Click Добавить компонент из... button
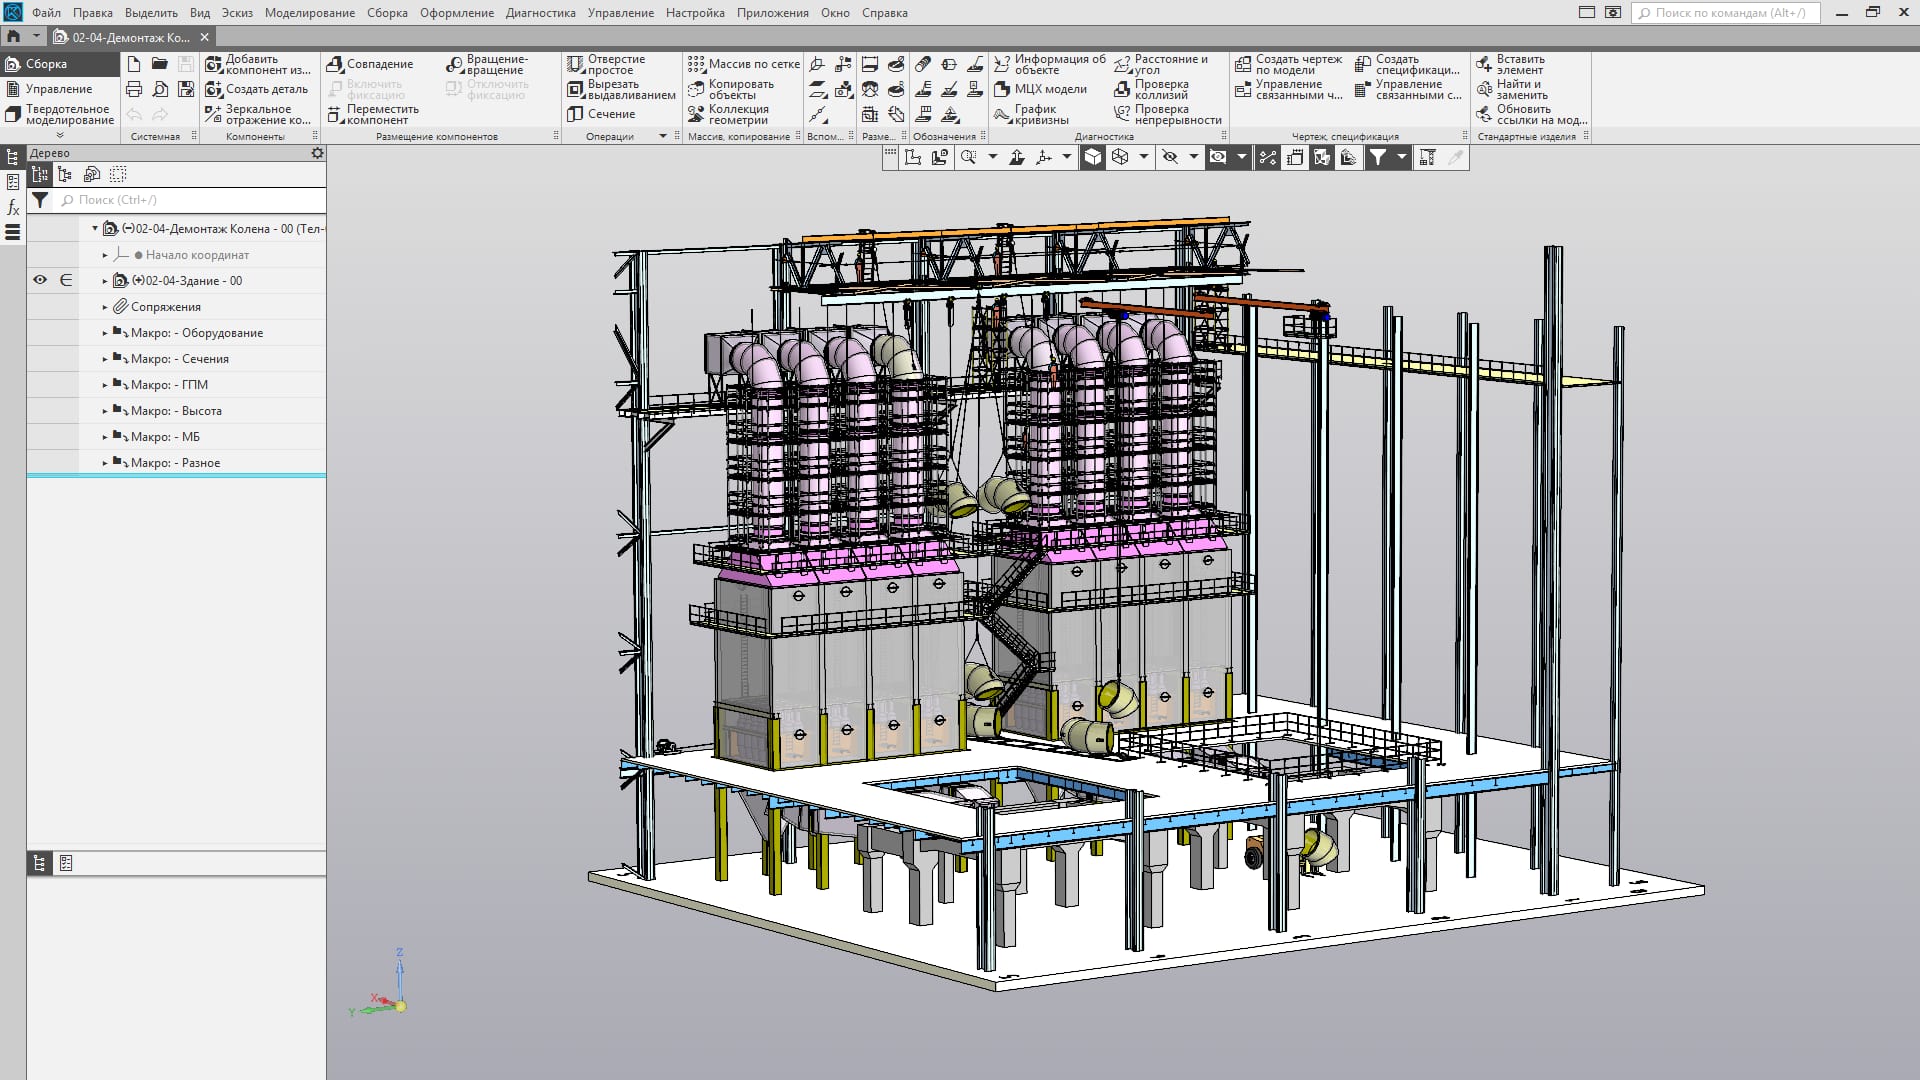1920x1080 pixels. [258, 64]
